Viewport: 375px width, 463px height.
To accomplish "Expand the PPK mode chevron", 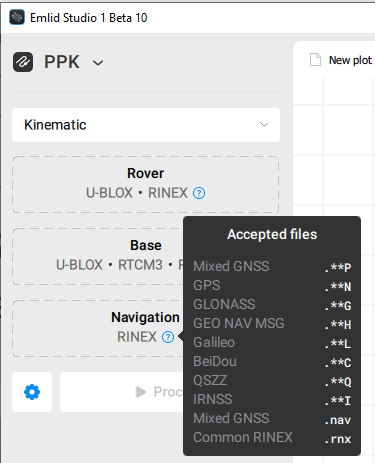I will pyautogui.click(x=98, y=63).
